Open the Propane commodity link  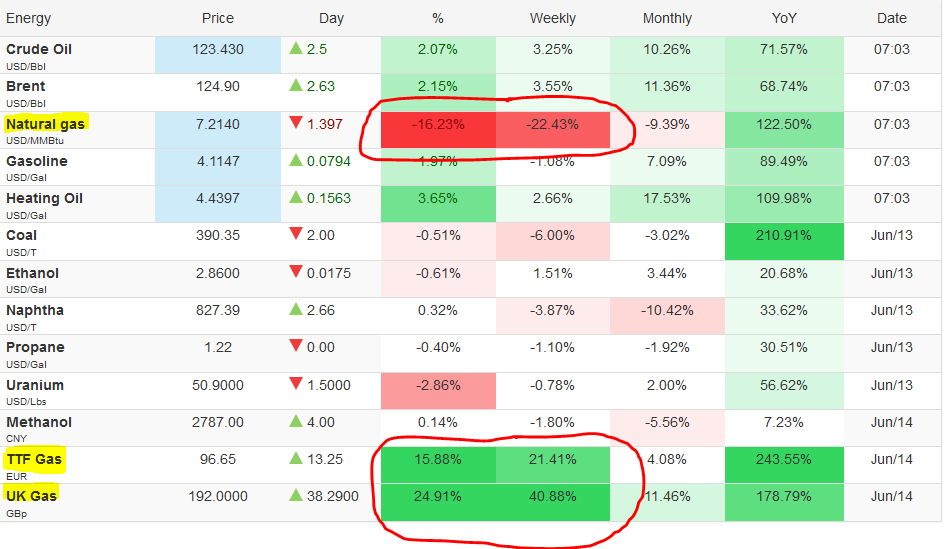(35, 348)
